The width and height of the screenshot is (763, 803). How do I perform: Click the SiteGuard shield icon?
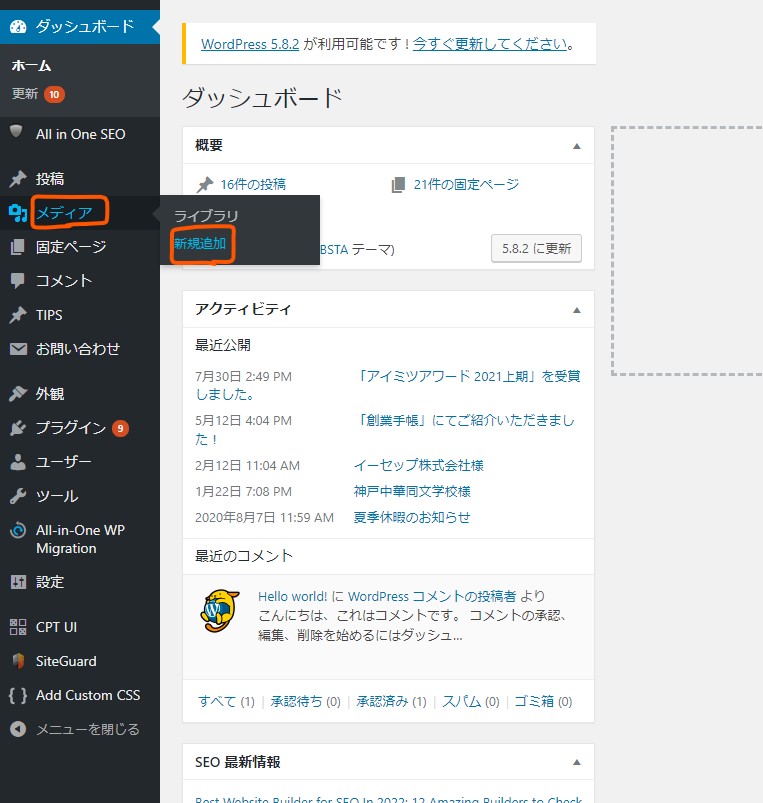[x=18, y=661]
